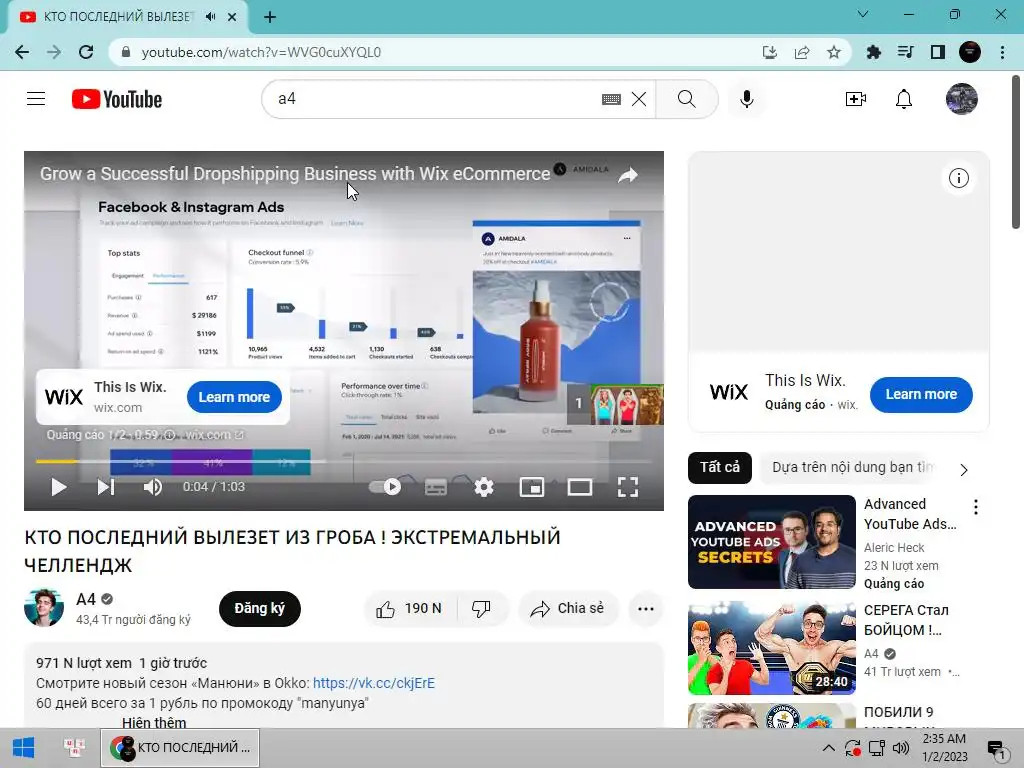The width and height of the screenshot is (1024, 768).
Task: Start voice search with microphone
Action: click(x=747, y=99)
